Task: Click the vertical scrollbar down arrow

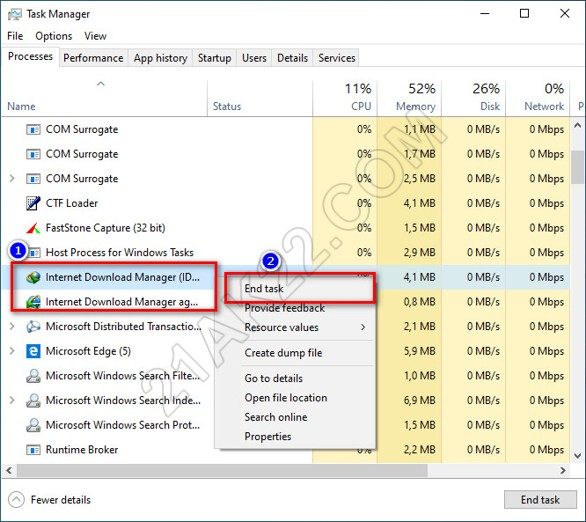Action: point(578,456)
